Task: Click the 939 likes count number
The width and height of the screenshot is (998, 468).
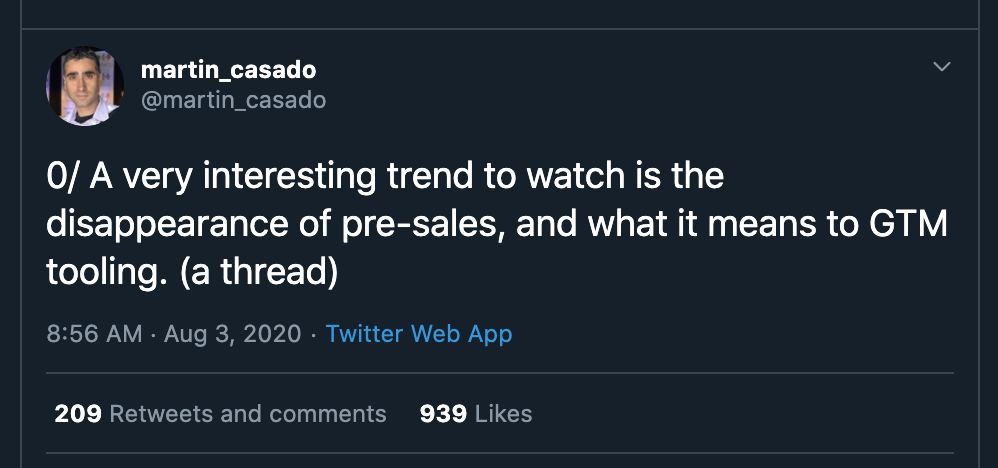Action: coord(443,414)
